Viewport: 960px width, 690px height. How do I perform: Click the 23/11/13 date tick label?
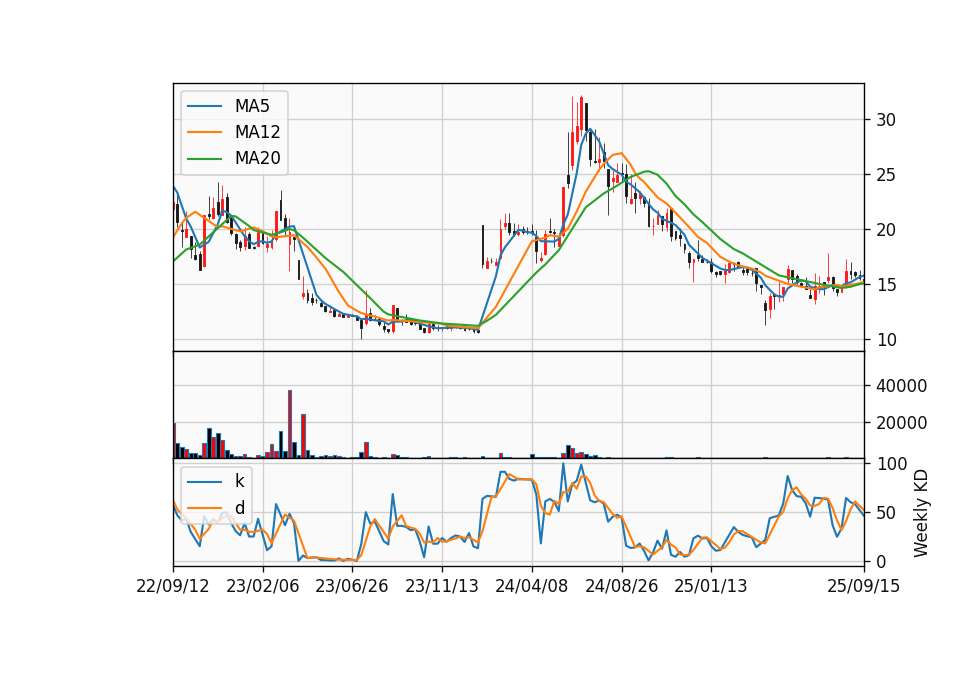[x=441, y=586]
